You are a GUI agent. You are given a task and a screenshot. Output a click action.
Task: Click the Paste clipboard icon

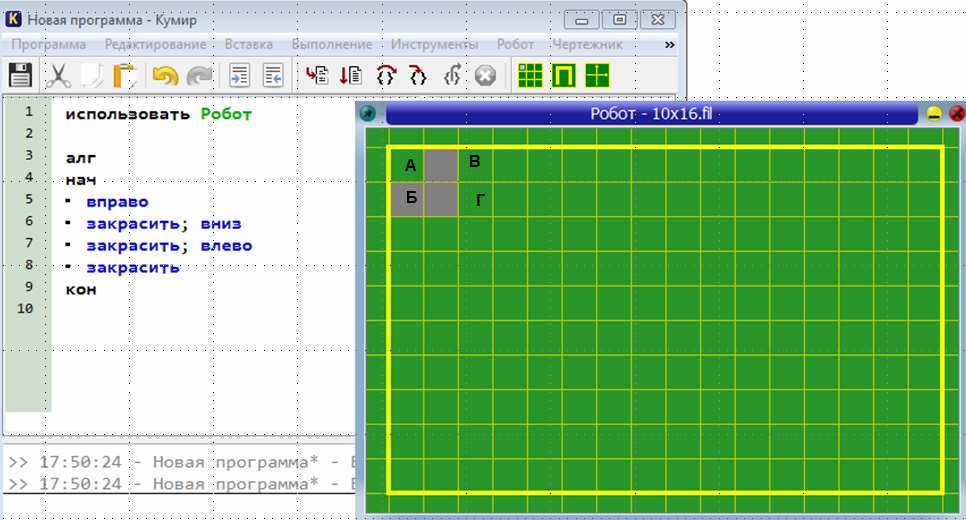click(124, 75)
